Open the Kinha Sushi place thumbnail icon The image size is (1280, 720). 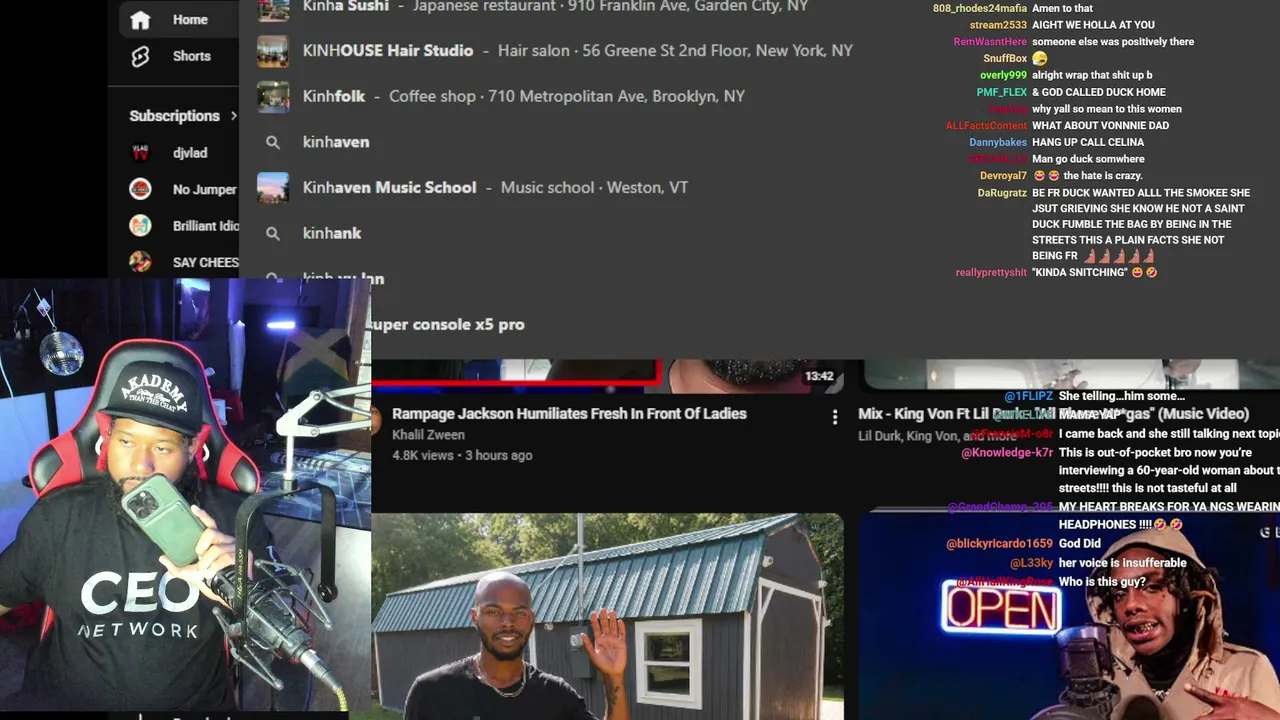pyautogui.click(x=273, y=9)
